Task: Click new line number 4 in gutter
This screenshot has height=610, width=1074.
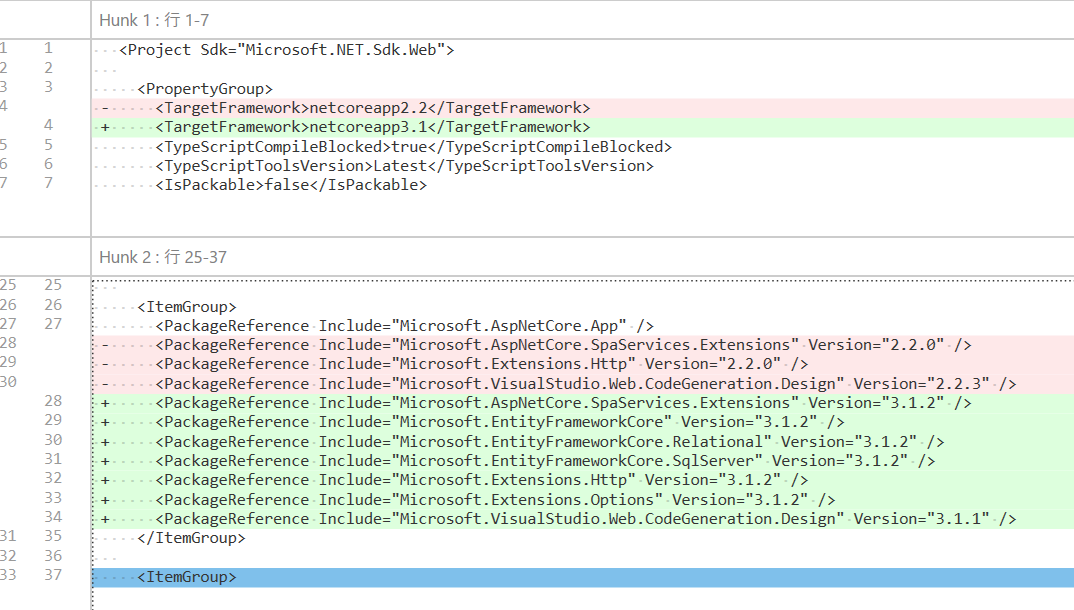Action: tap(48, 125)
